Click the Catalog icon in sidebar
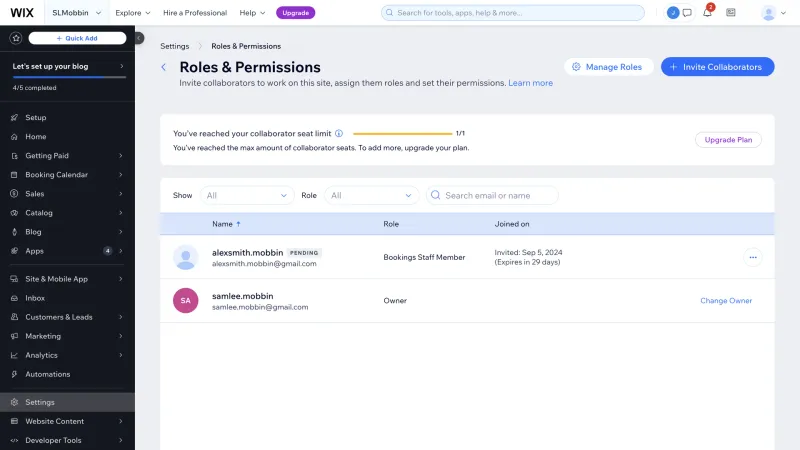 tap(14, 213)
